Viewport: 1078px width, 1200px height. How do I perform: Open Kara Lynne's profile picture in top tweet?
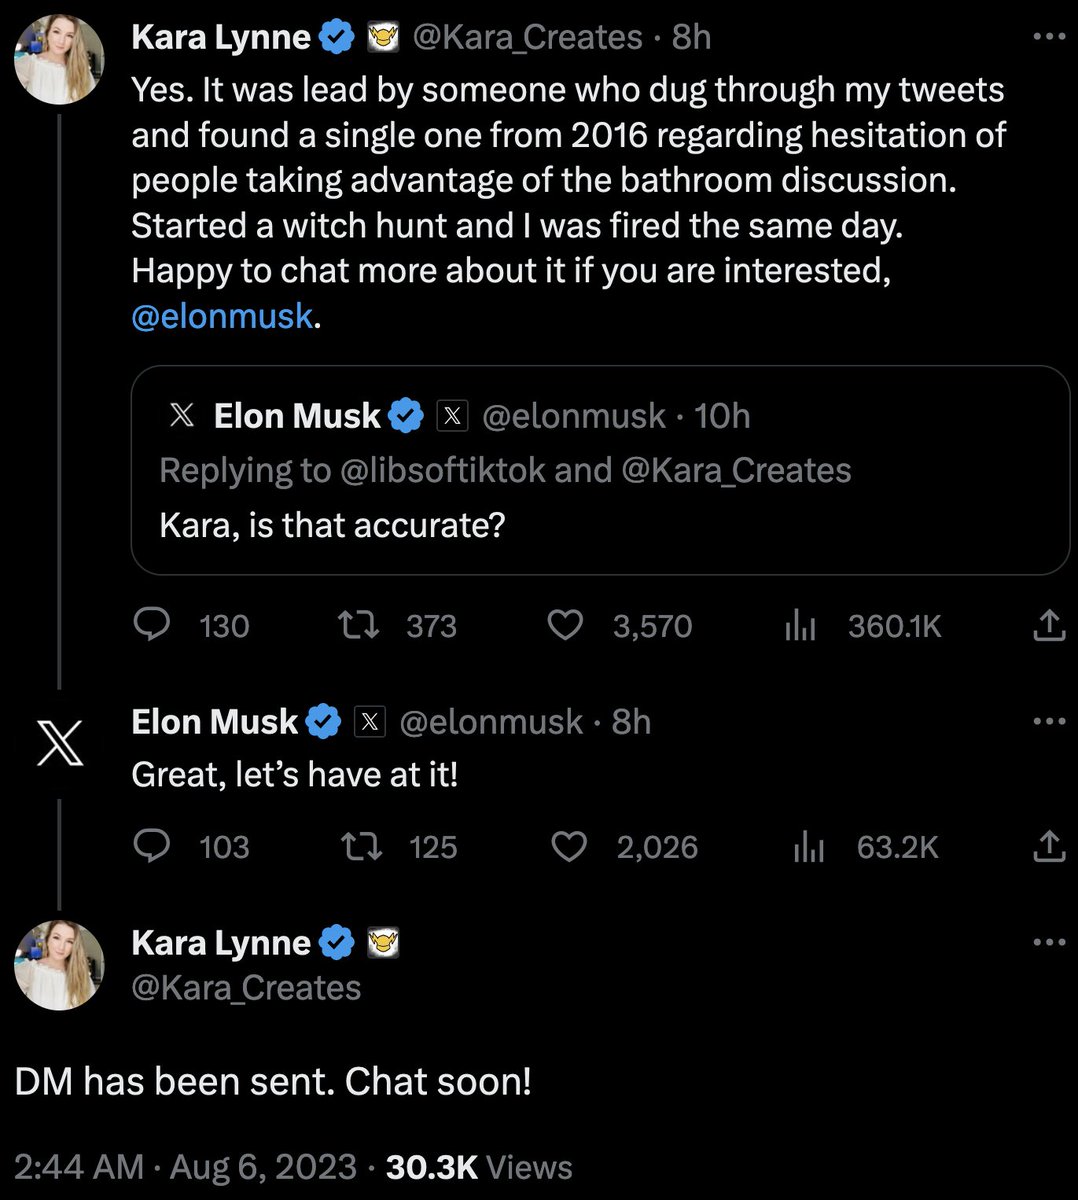click(59, 59)
